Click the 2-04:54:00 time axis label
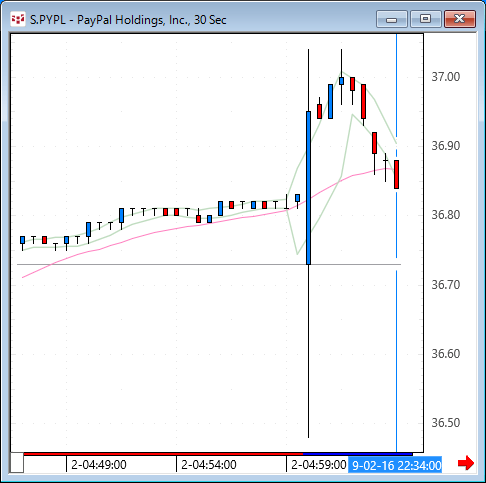 pyautogui.click(x=209, y=465)
